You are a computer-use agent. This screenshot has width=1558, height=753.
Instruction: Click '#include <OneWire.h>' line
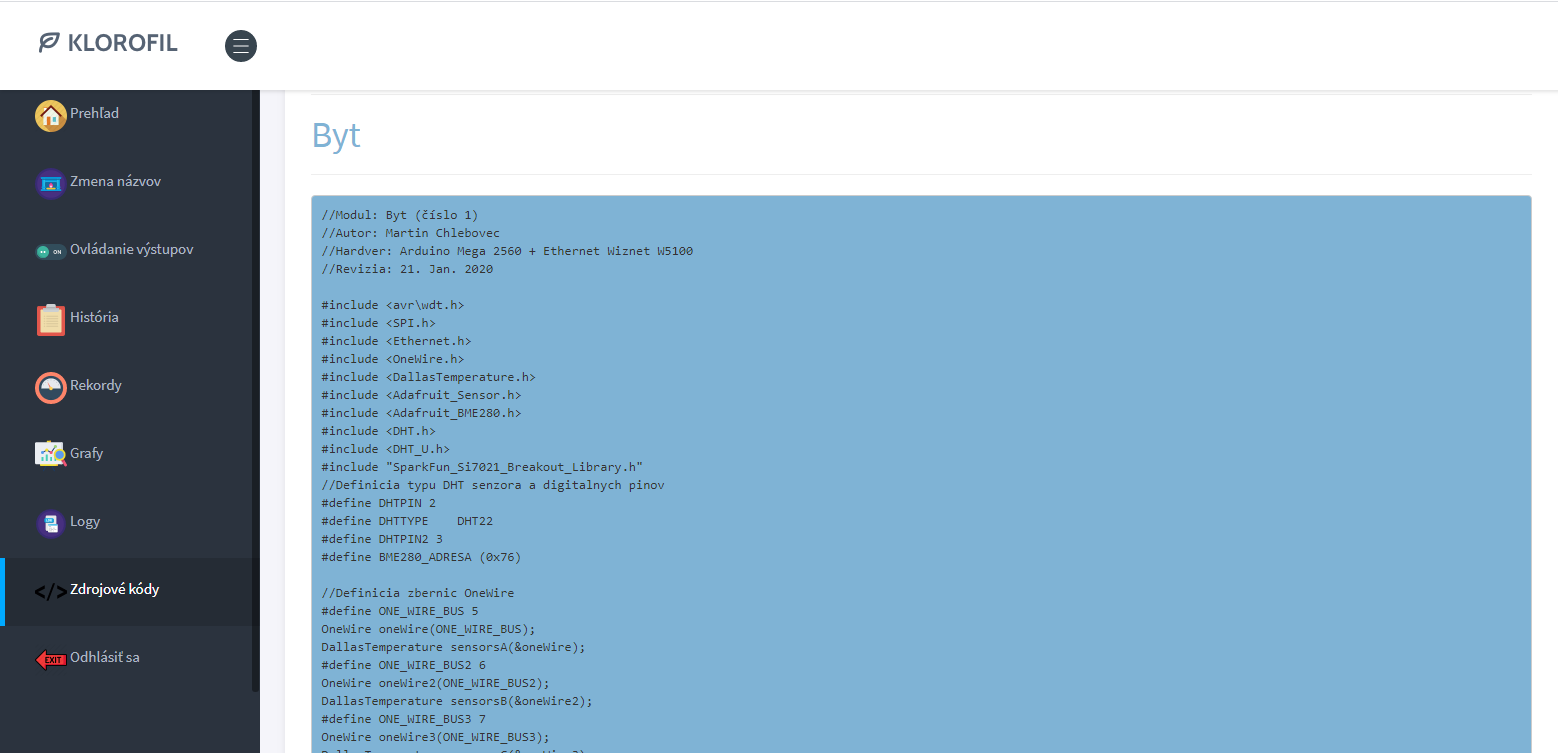tap(393, 359)
